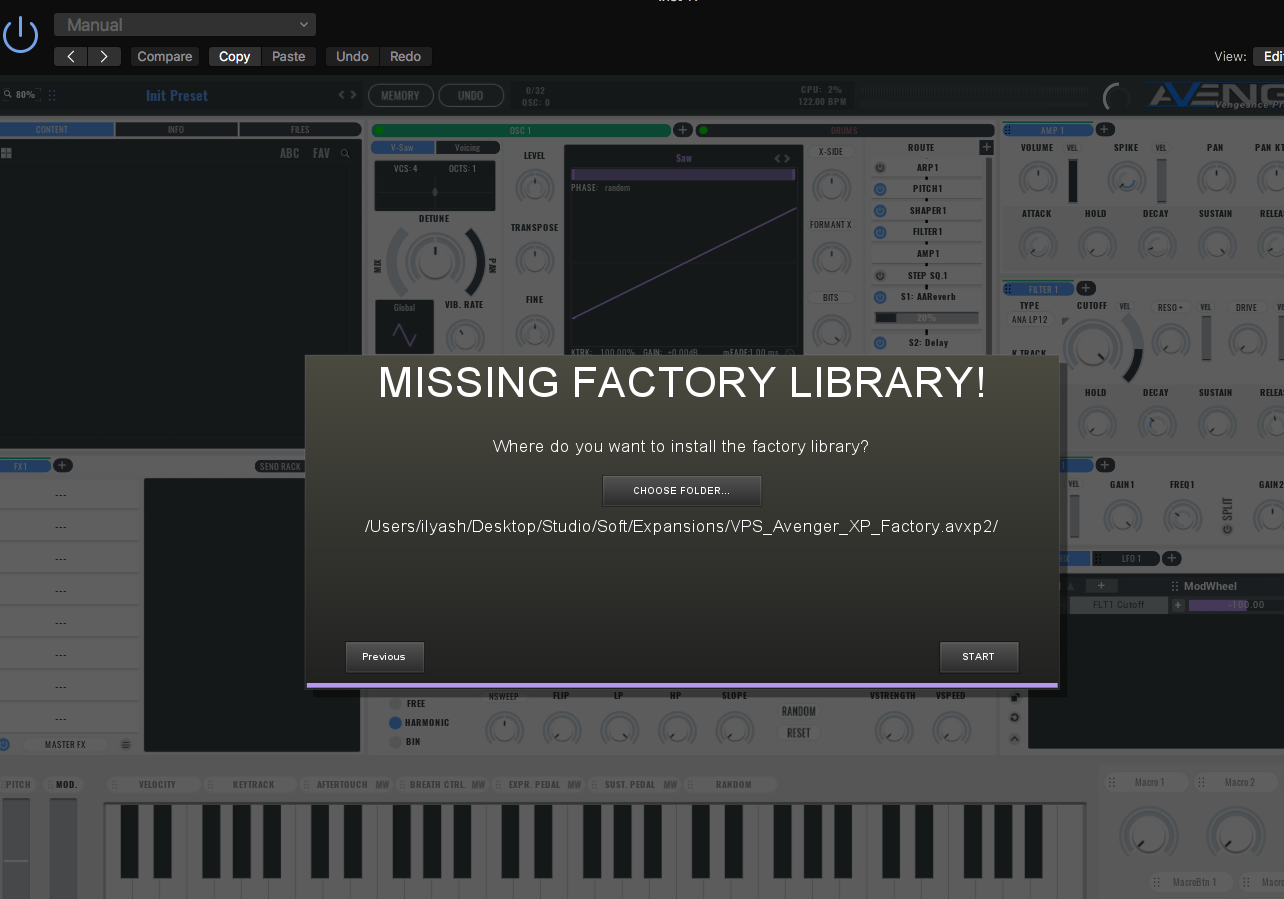This screenshot has height=899, width=1284.
Task: Add a new FX slot next to FX1
Action: pyautogui.click(x=62, y=465)
